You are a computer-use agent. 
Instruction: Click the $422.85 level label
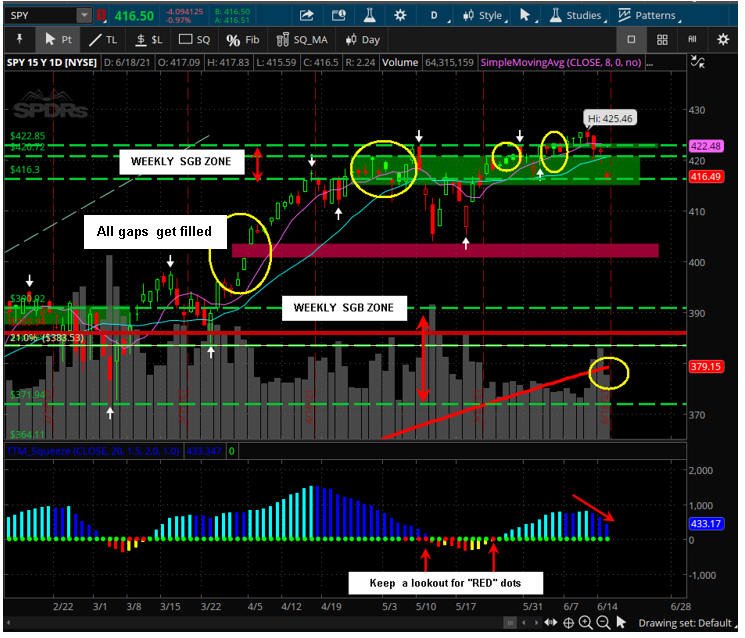(28, 136)
